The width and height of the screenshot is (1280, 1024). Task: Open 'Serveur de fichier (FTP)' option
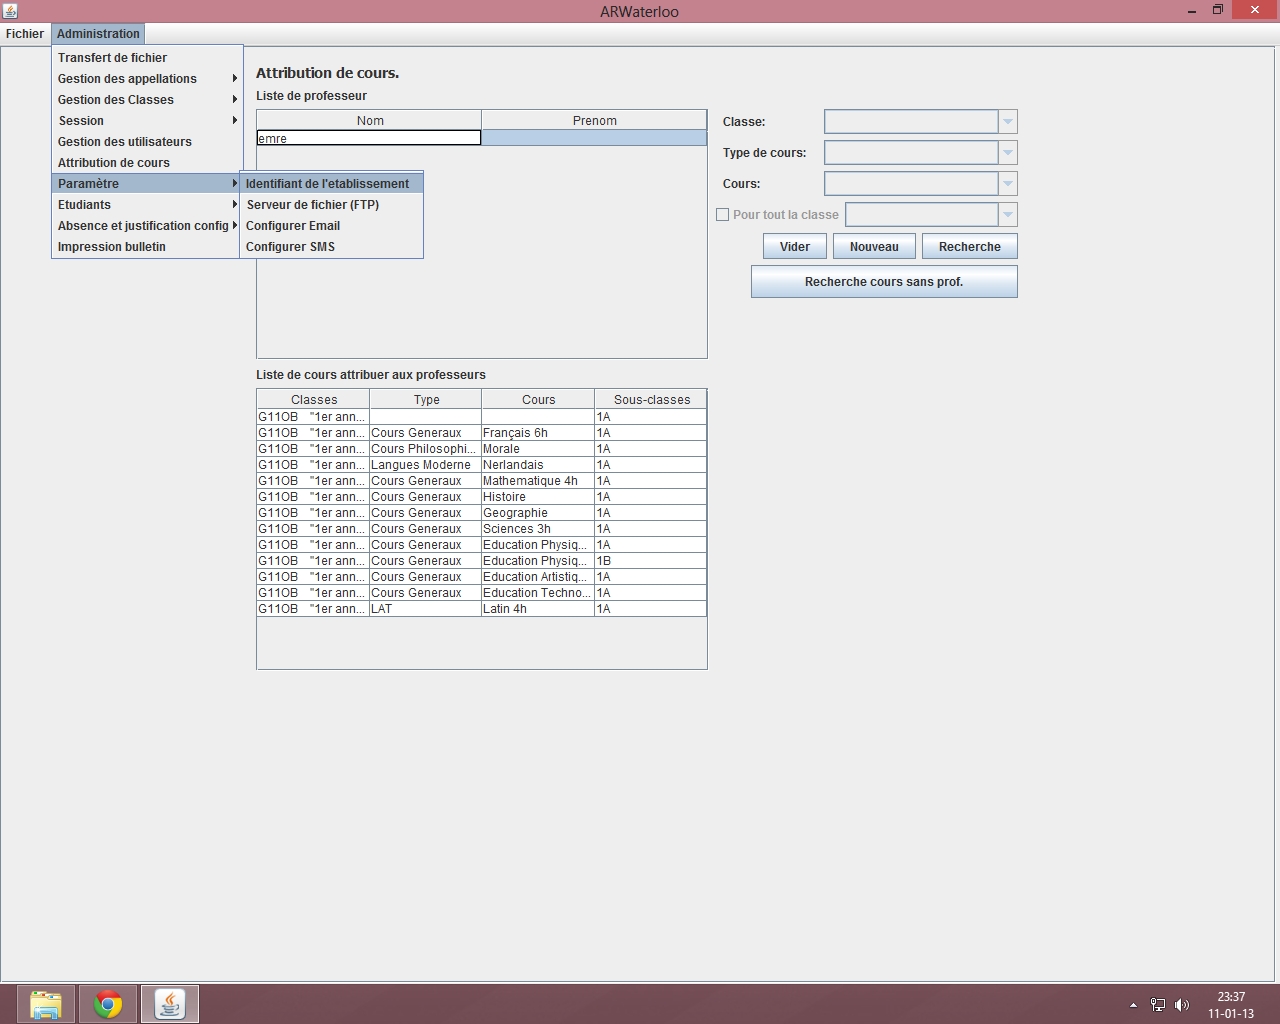click(313, 205)
